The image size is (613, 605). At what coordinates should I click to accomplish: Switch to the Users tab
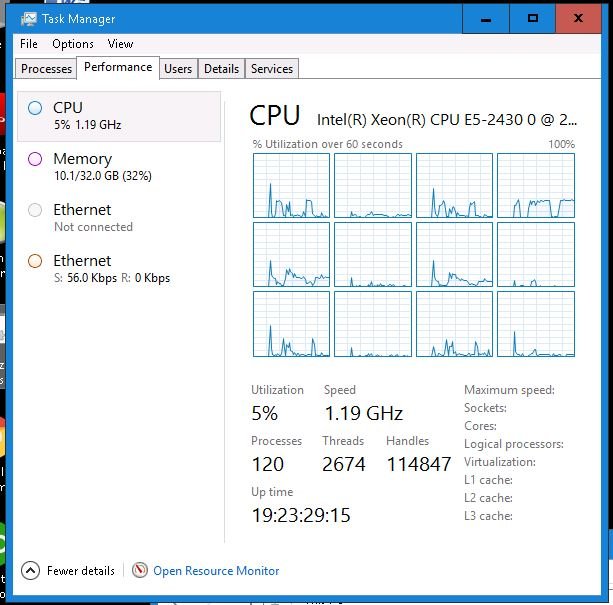point(178,69)
